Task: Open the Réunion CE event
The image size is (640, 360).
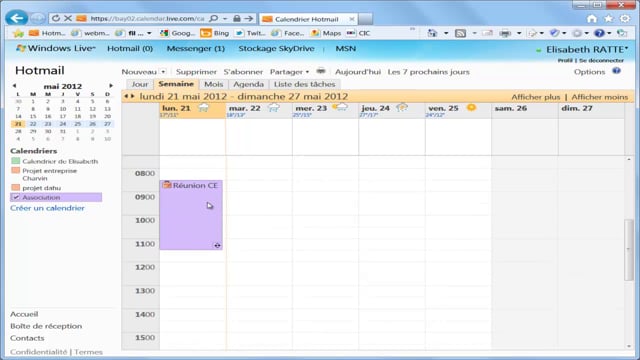Action: tap(191, 215)
